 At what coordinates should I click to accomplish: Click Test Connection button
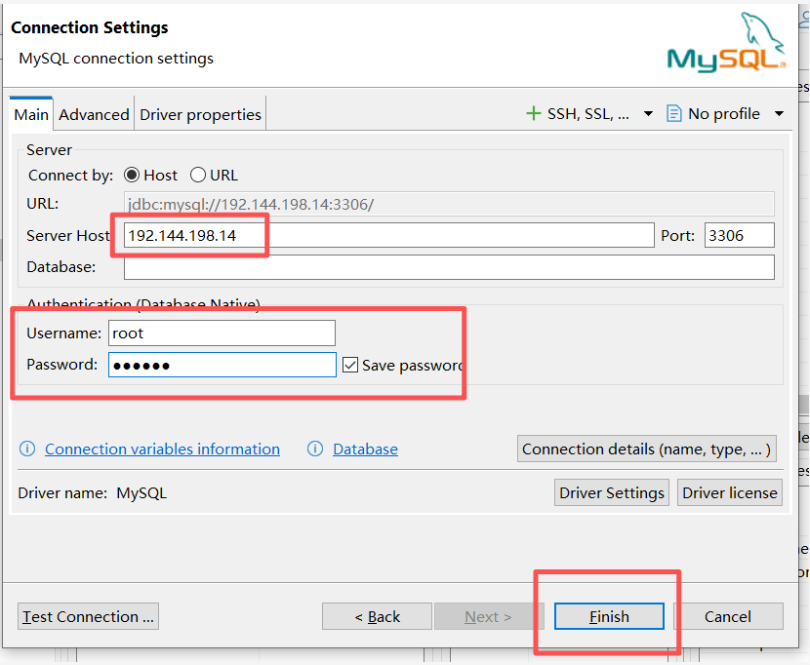pyautogui.click(x=88, y=616)
